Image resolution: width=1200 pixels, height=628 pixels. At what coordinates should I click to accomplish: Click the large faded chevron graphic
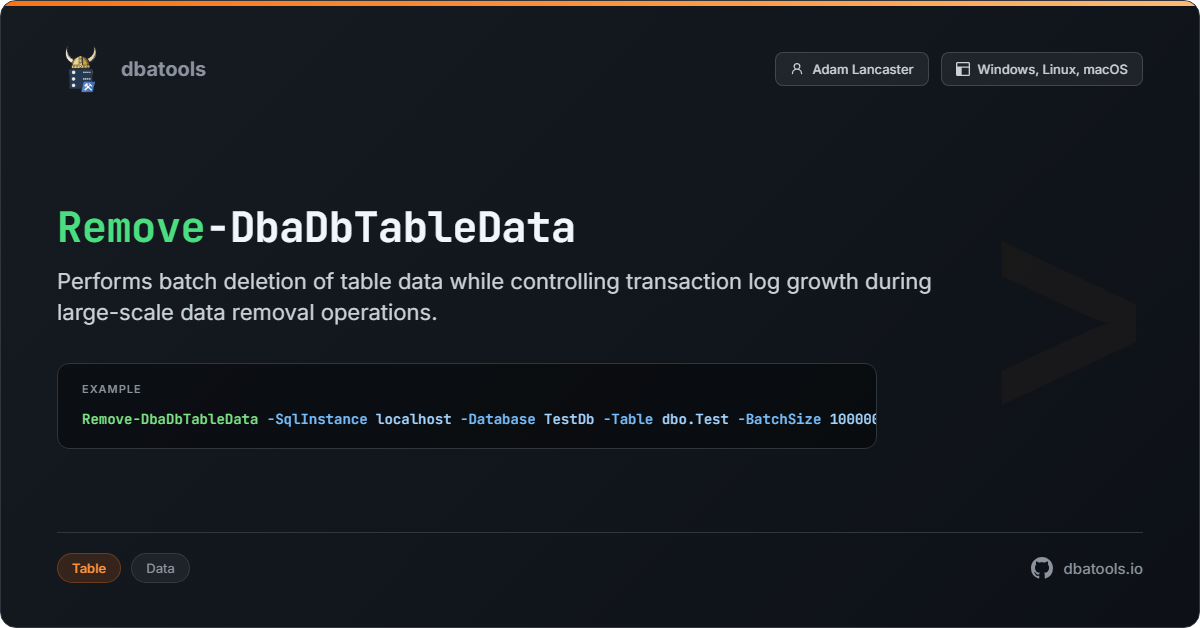tap(1067, 322)
